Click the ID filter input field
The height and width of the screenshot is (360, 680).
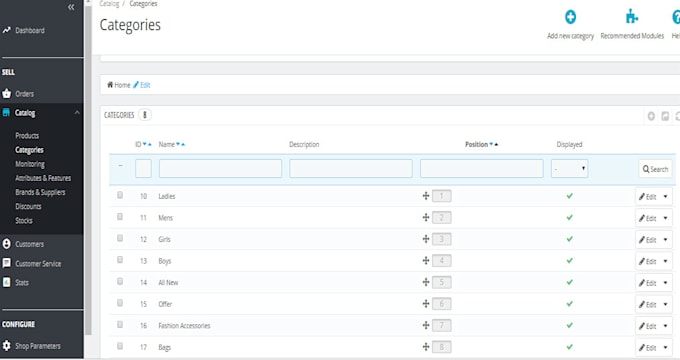(143, 168)
